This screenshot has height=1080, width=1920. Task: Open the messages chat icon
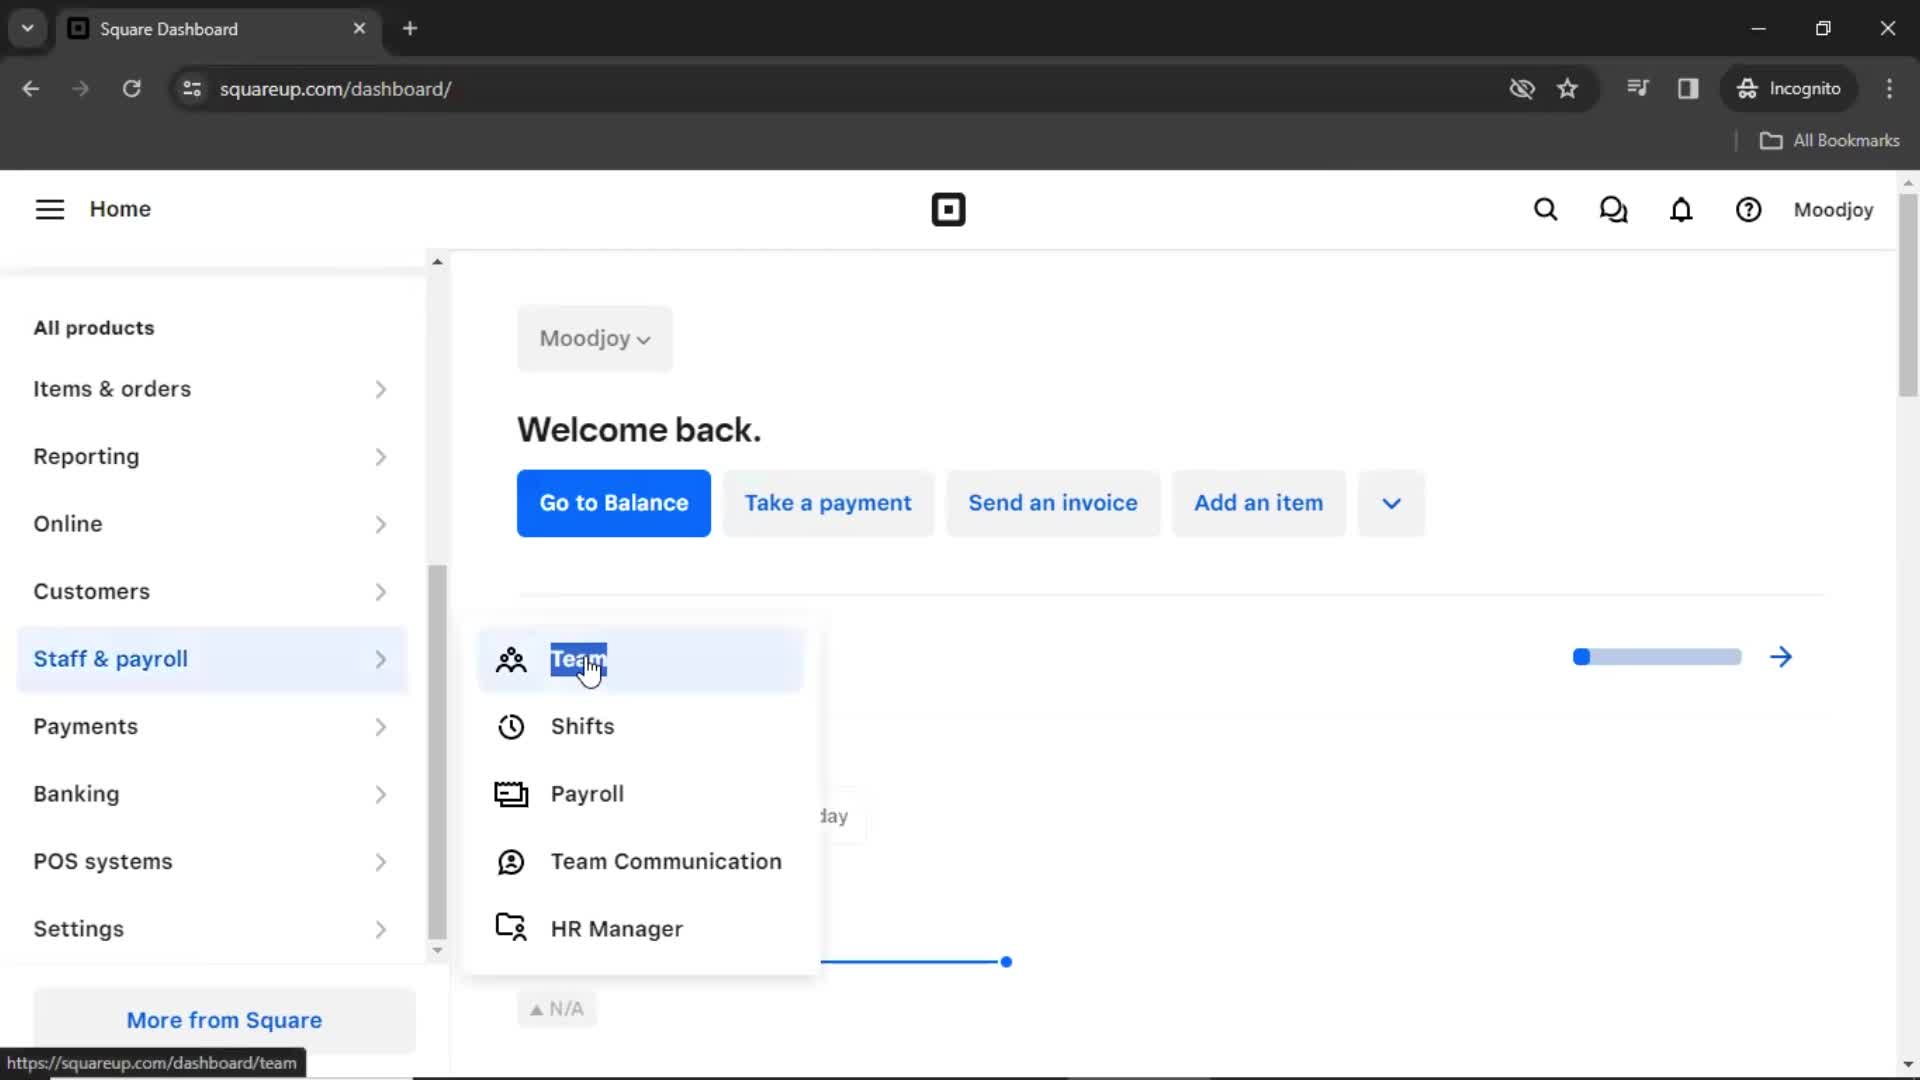pyautogui.click(x=1614, y=210)
